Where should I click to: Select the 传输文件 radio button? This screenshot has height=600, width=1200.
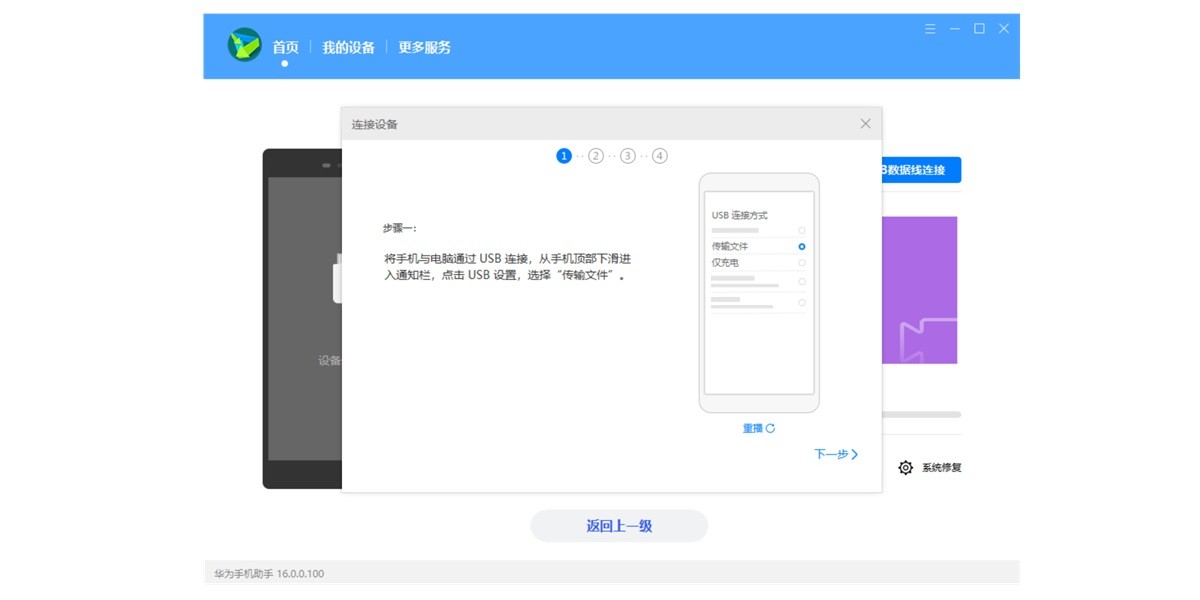(x=801, y=247)
